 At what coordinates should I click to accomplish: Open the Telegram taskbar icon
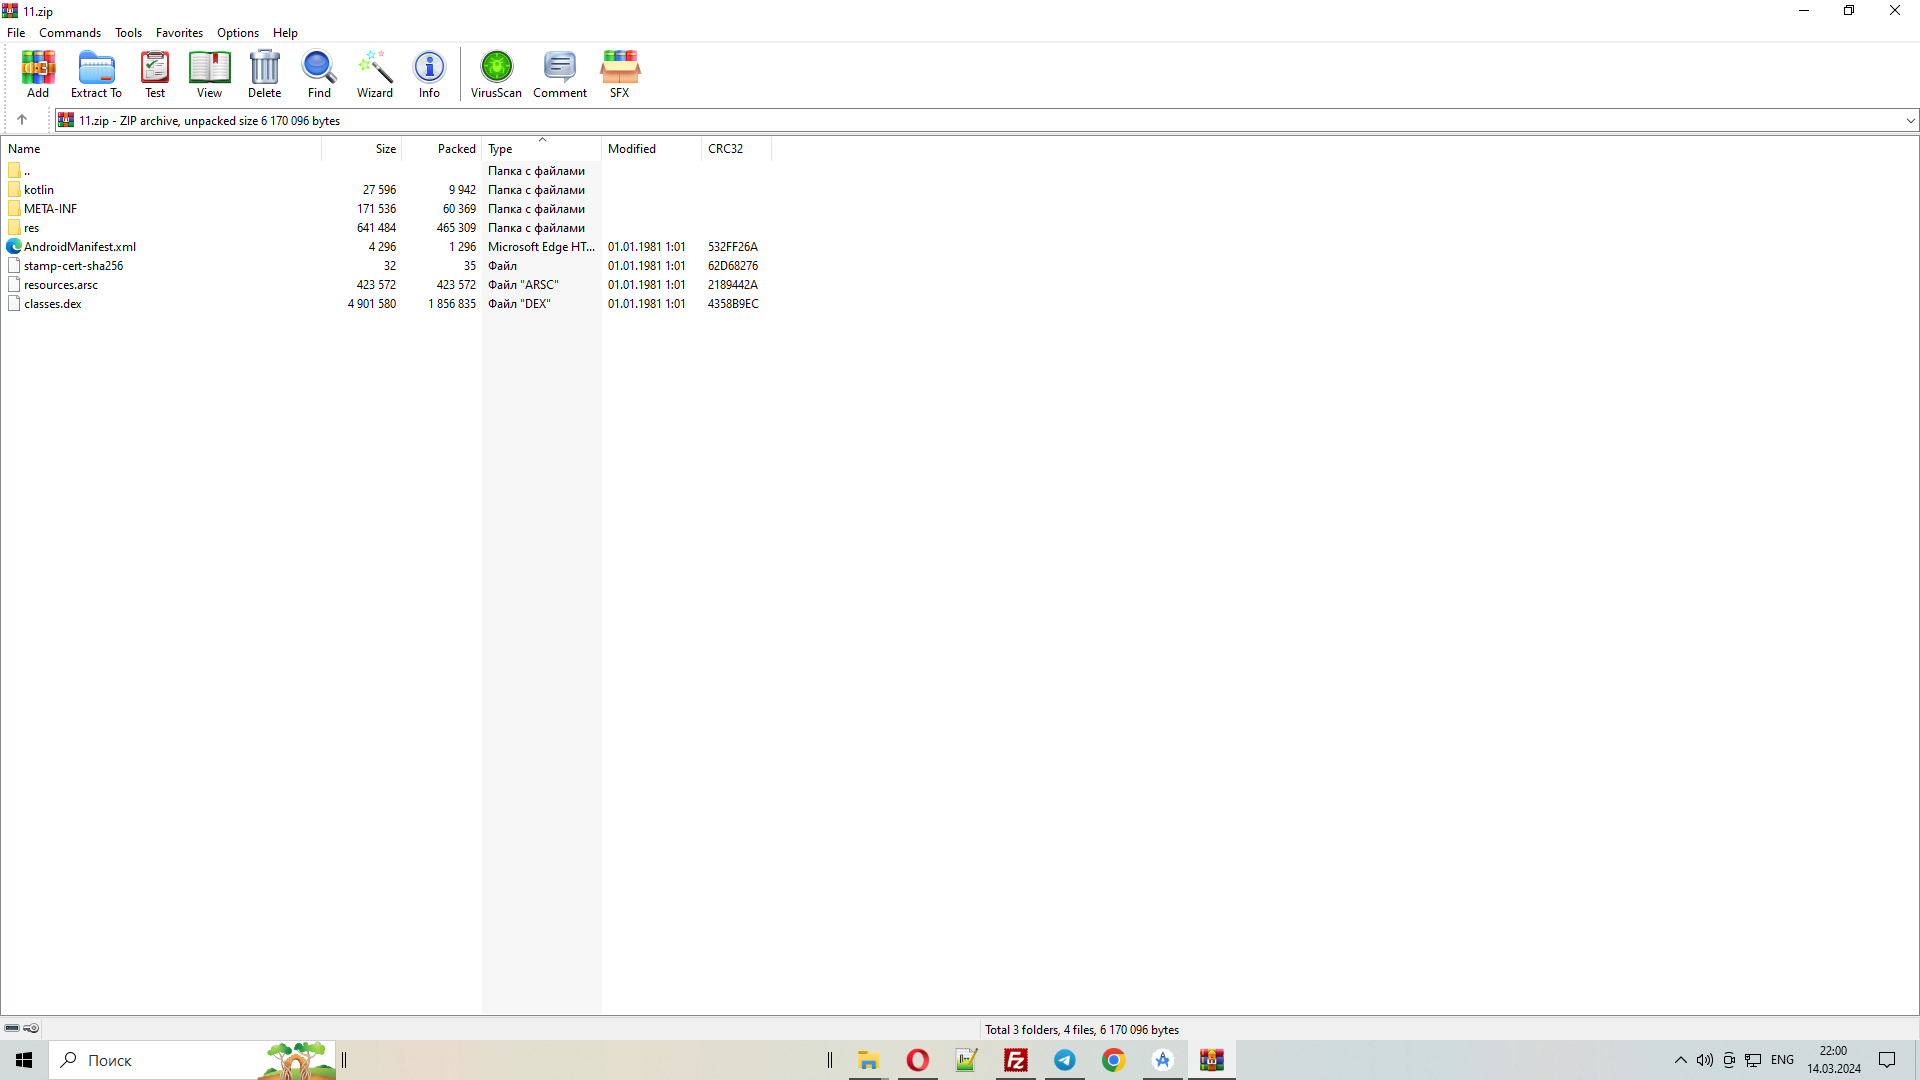point(1065,1060)
